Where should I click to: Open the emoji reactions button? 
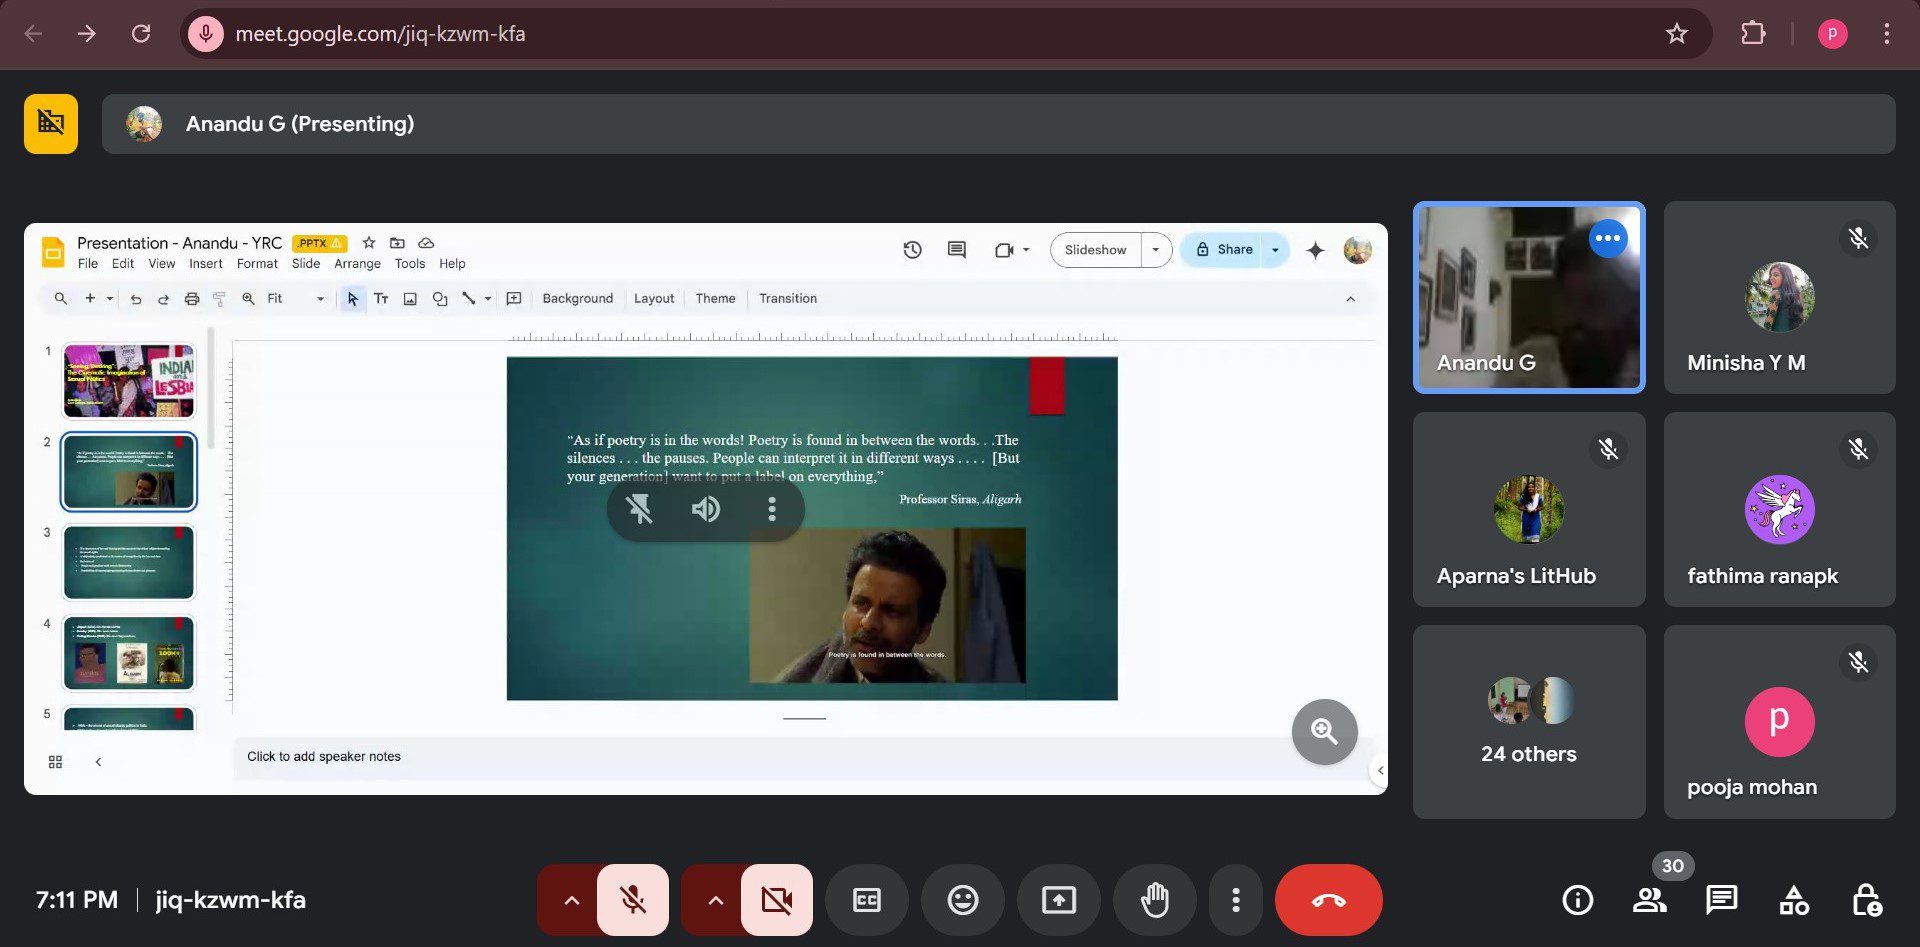[x=962, y=900]
